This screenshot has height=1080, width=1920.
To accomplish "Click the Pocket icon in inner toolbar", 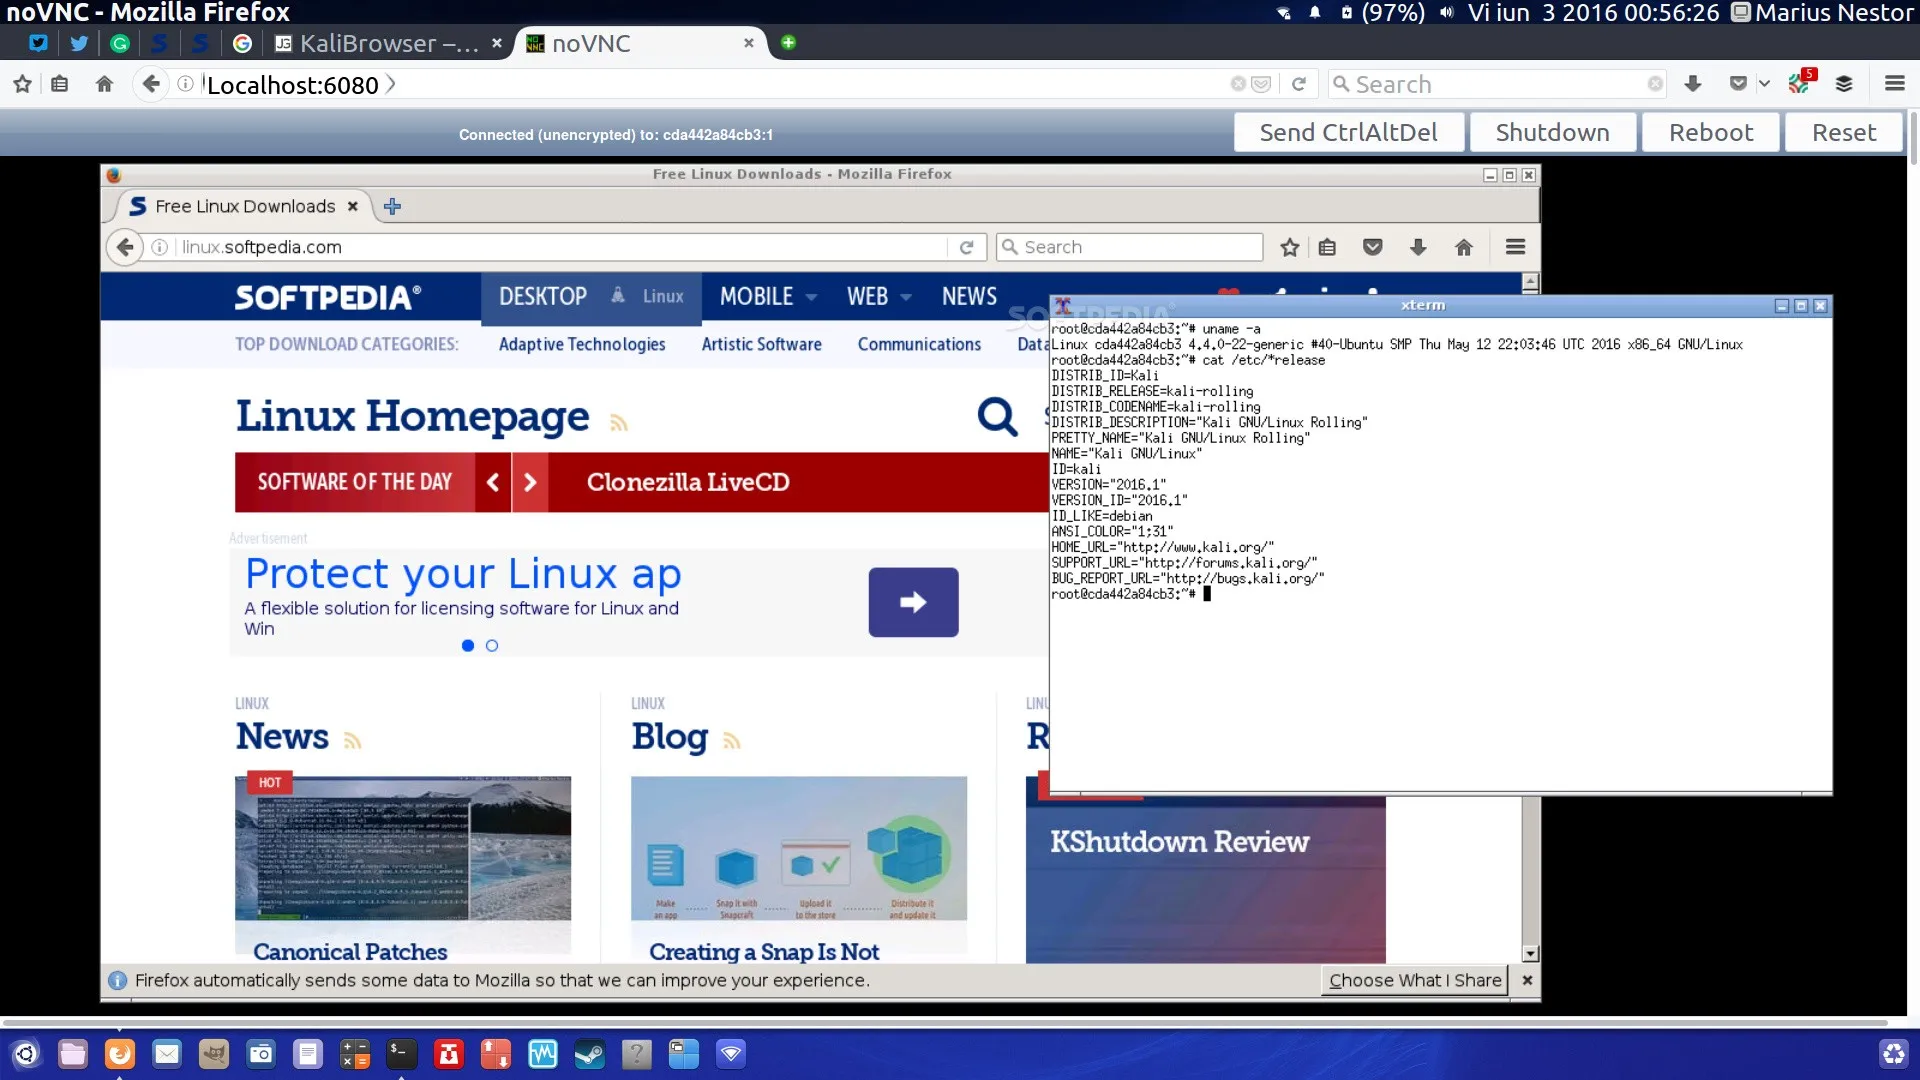I will tap(1373, 247).
